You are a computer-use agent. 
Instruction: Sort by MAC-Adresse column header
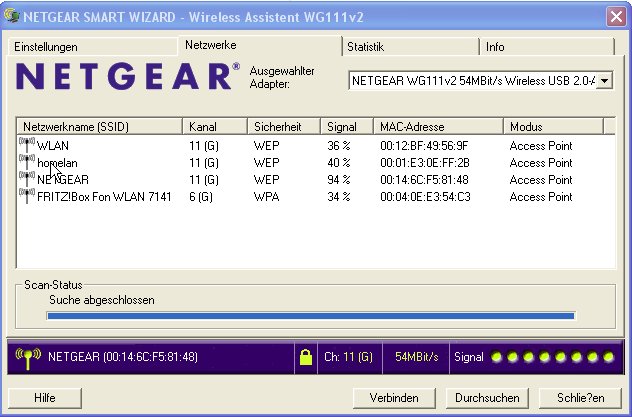(439, 127)
